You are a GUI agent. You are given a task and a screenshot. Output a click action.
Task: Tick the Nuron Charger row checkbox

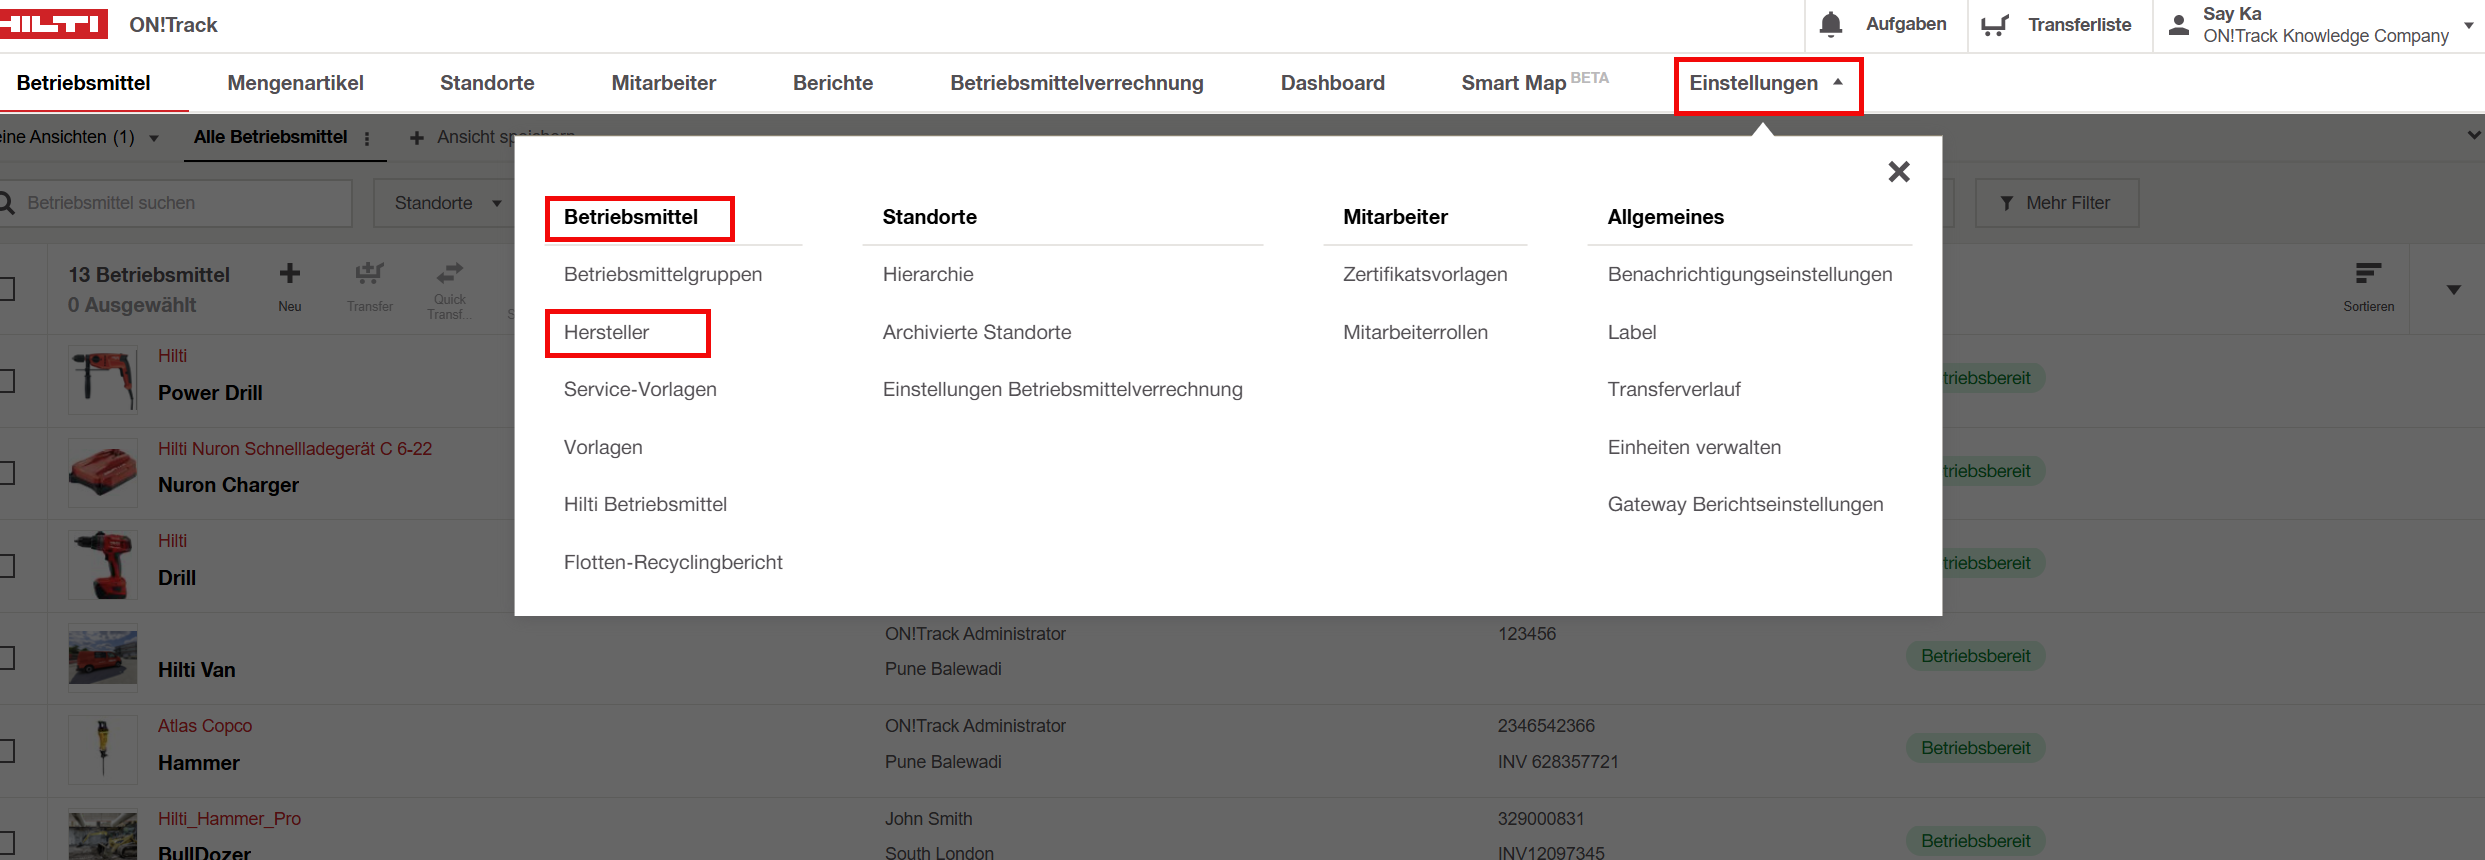tap(6, 473)
